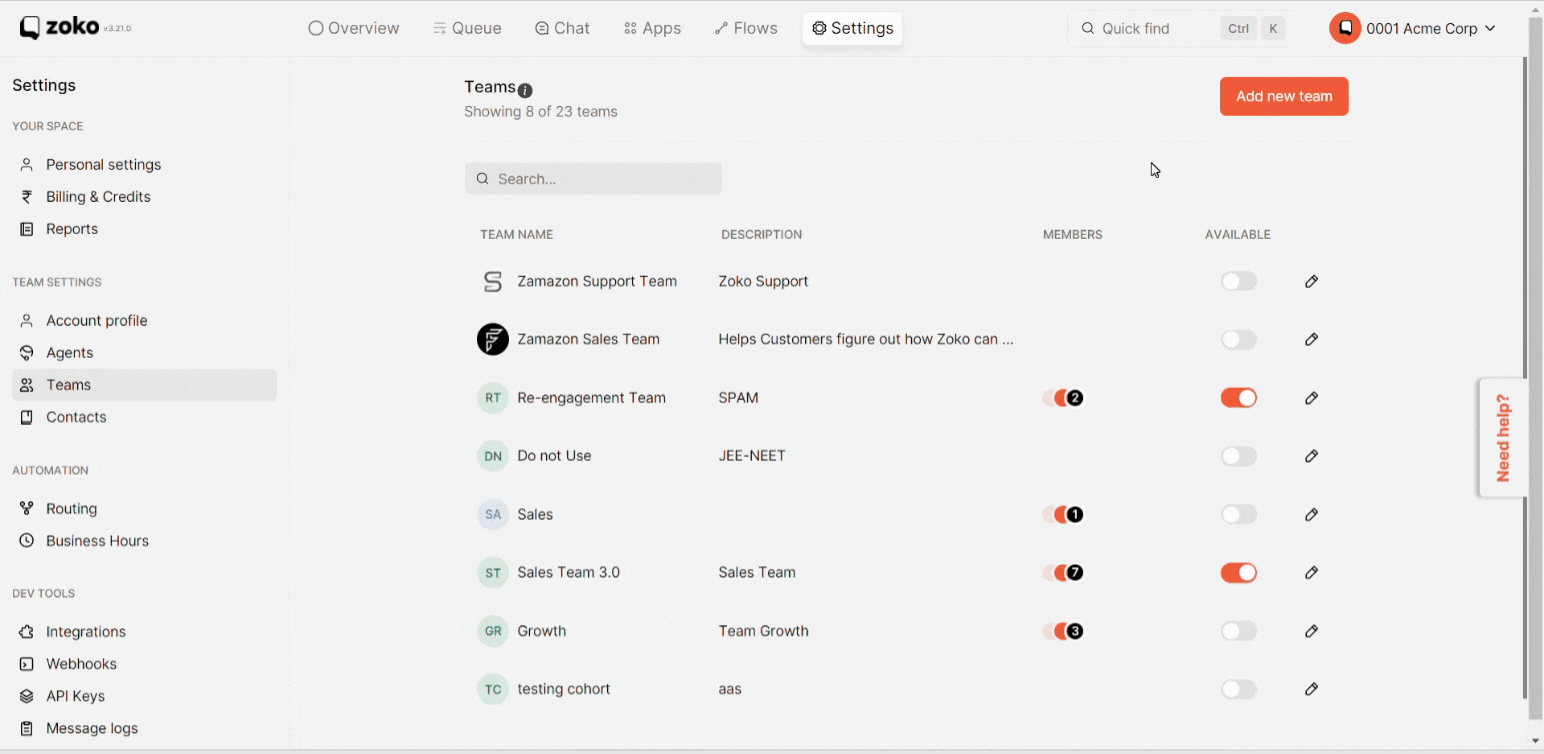Select the Settings tab
Screen dimensions: 1544x754
852,28
